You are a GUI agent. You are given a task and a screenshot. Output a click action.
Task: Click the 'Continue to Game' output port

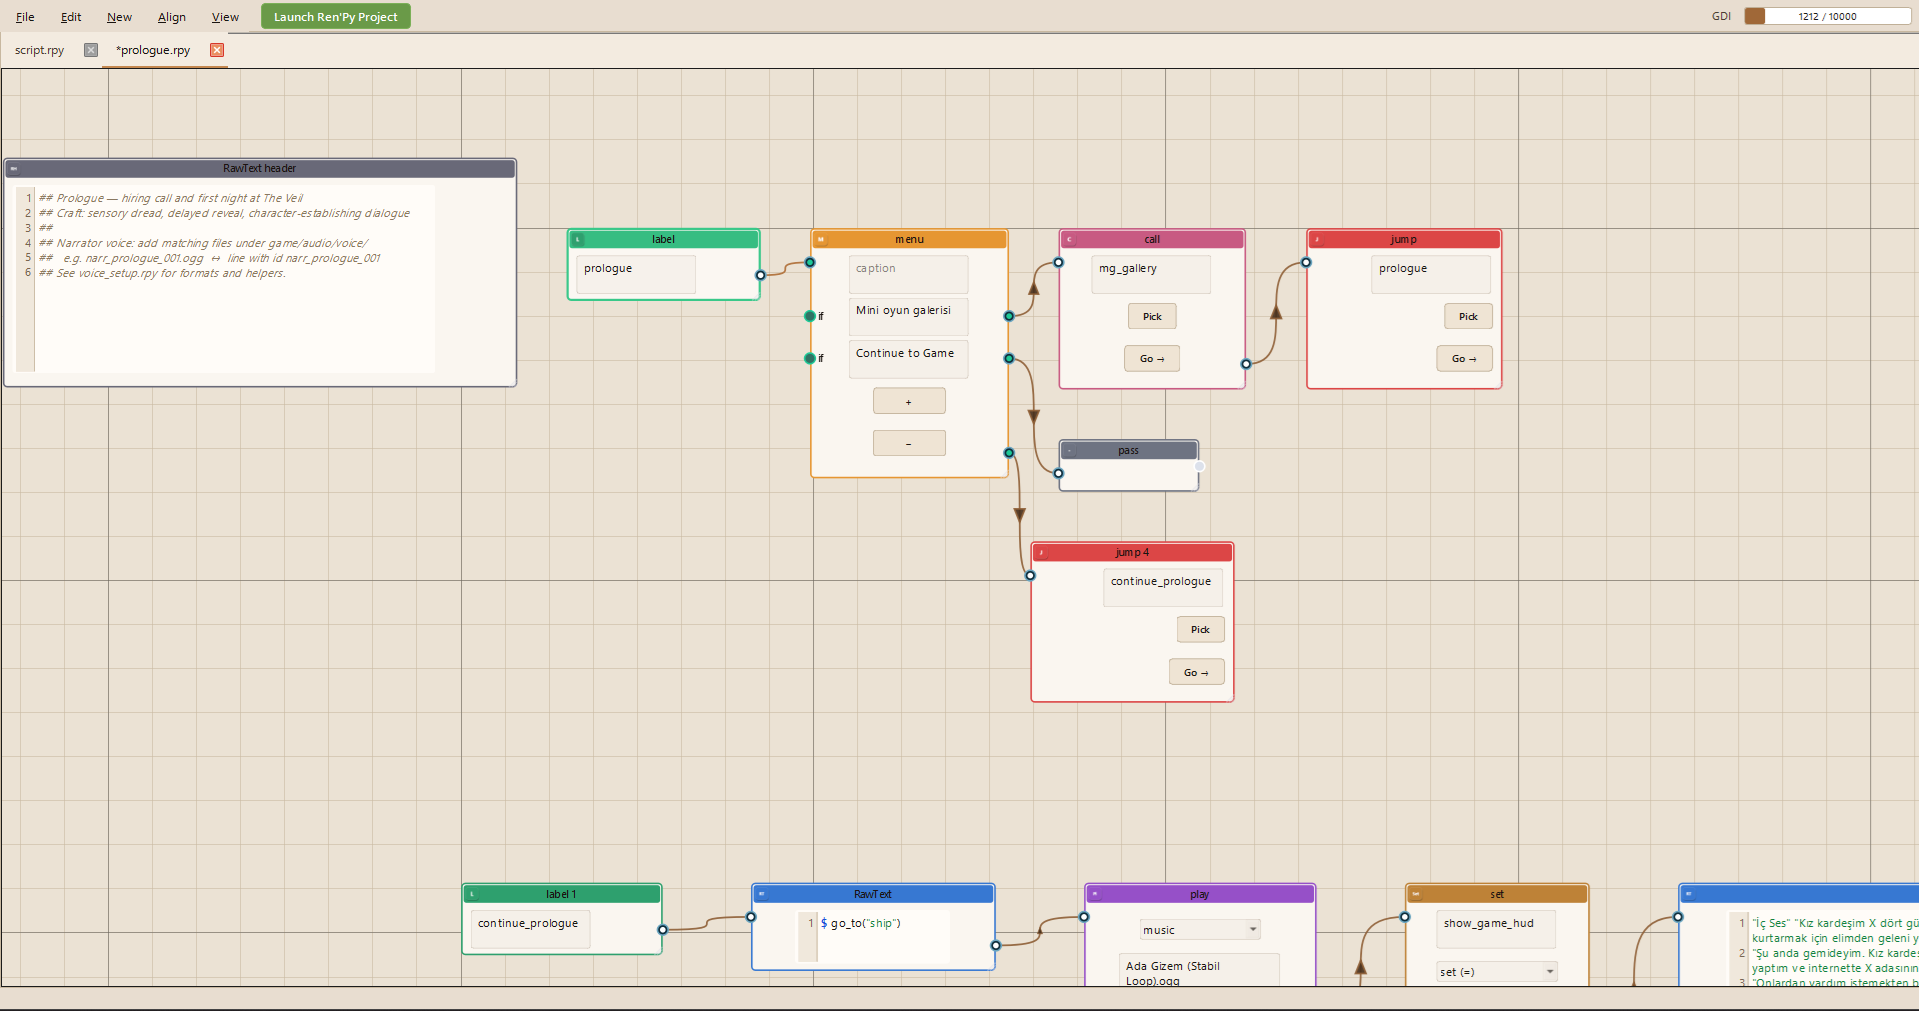[x=1009, y=358]
